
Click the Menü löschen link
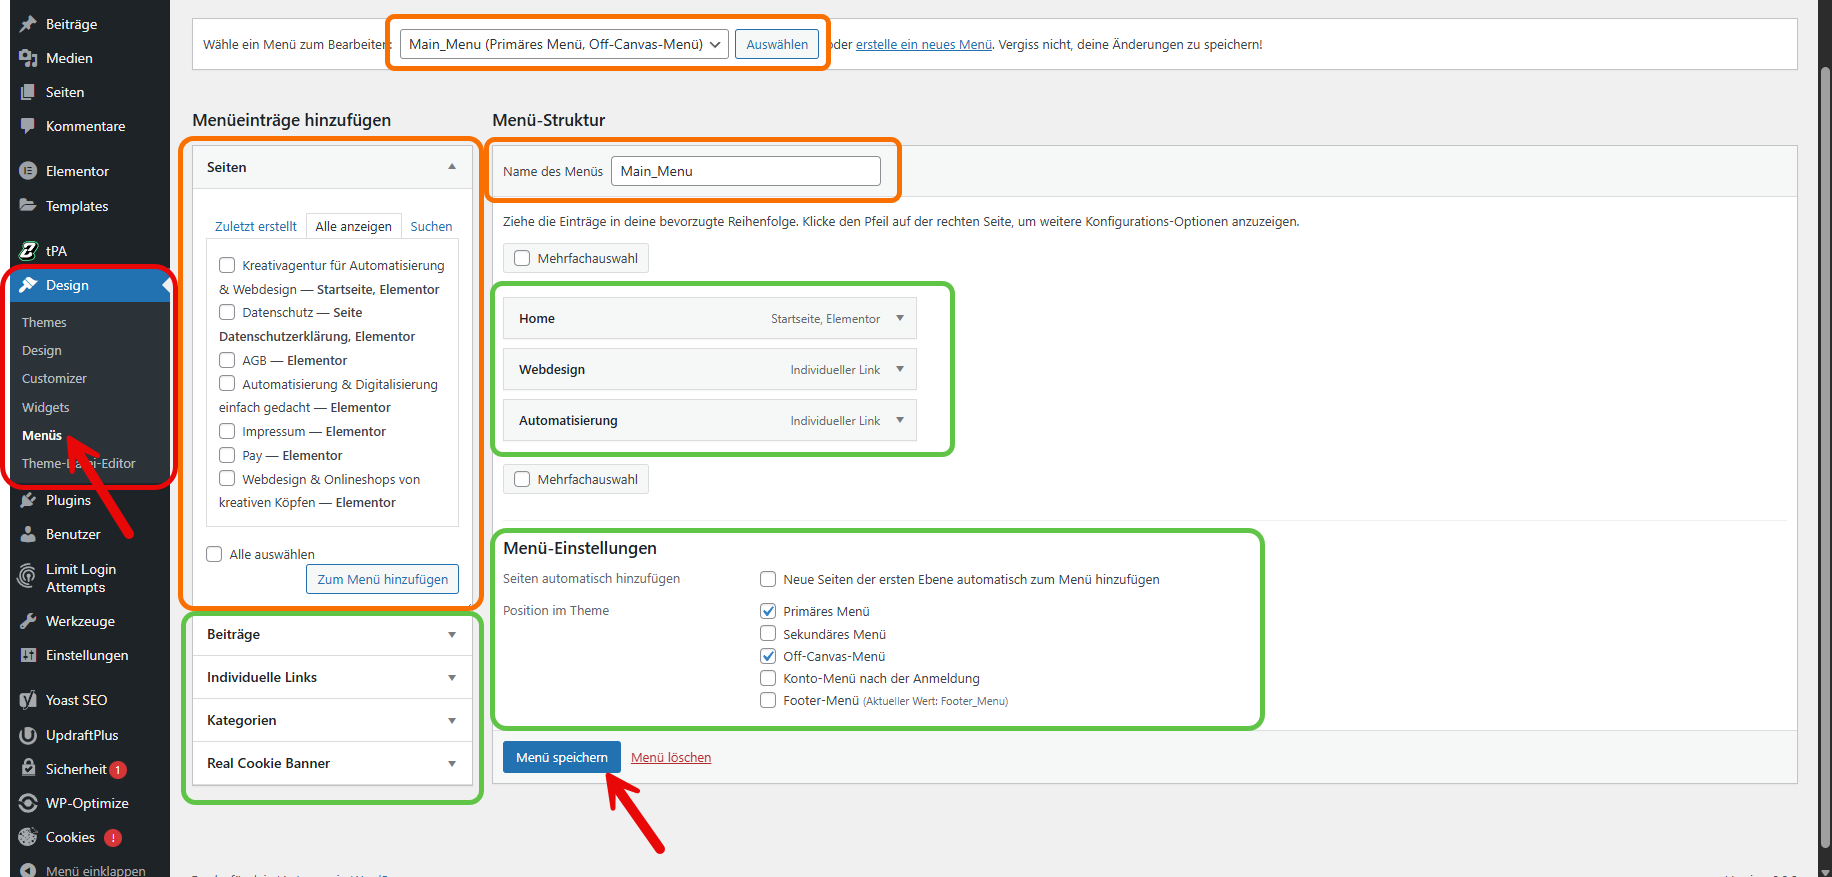click(x=671, y=757)
